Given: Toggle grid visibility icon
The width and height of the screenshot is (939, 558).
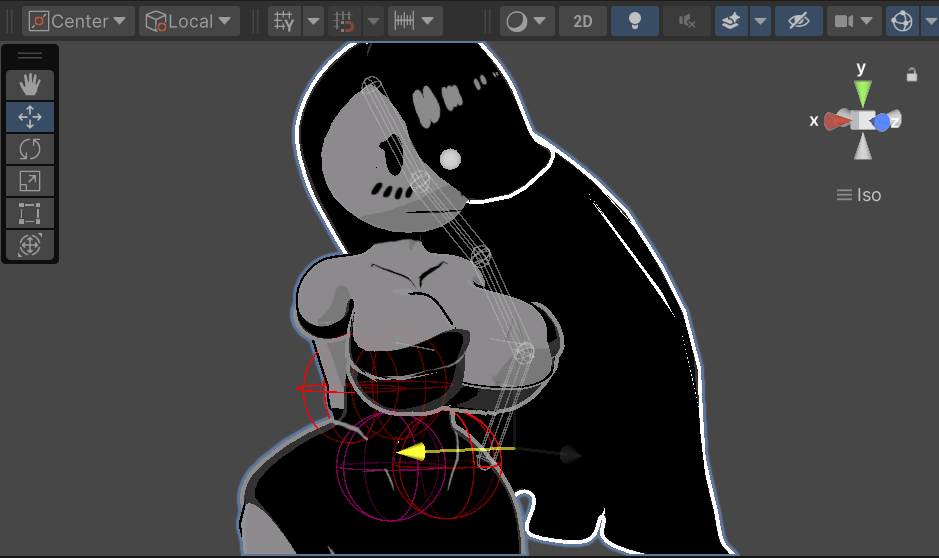Looking at the screenshot, I should (284, 21).
